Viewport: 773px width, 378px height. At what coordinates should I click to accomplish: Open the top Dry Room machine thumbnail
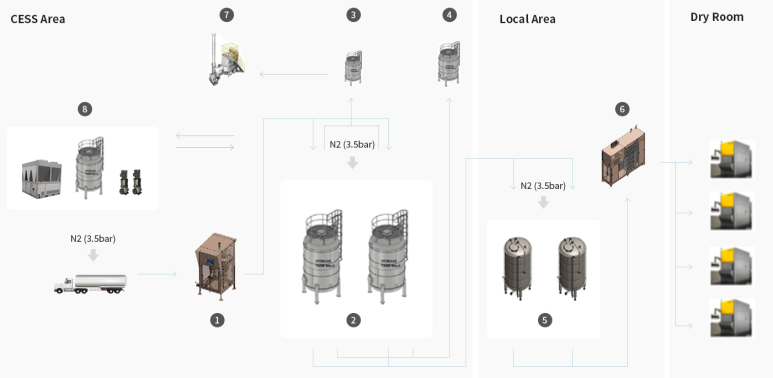coord(732,159)
